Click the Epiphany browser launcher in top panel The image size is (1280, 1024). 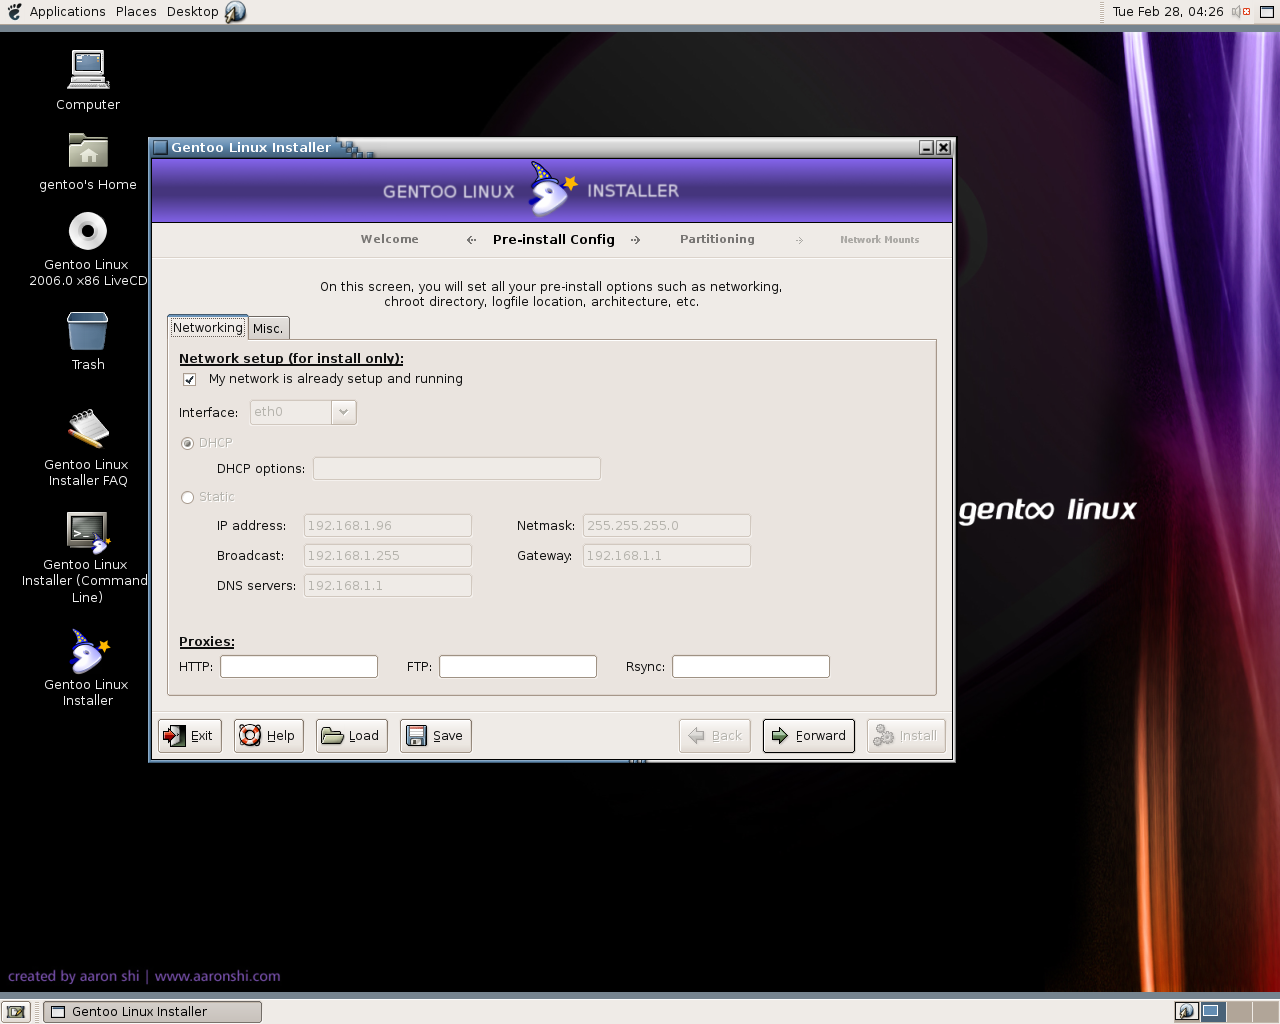pos(236,12)
